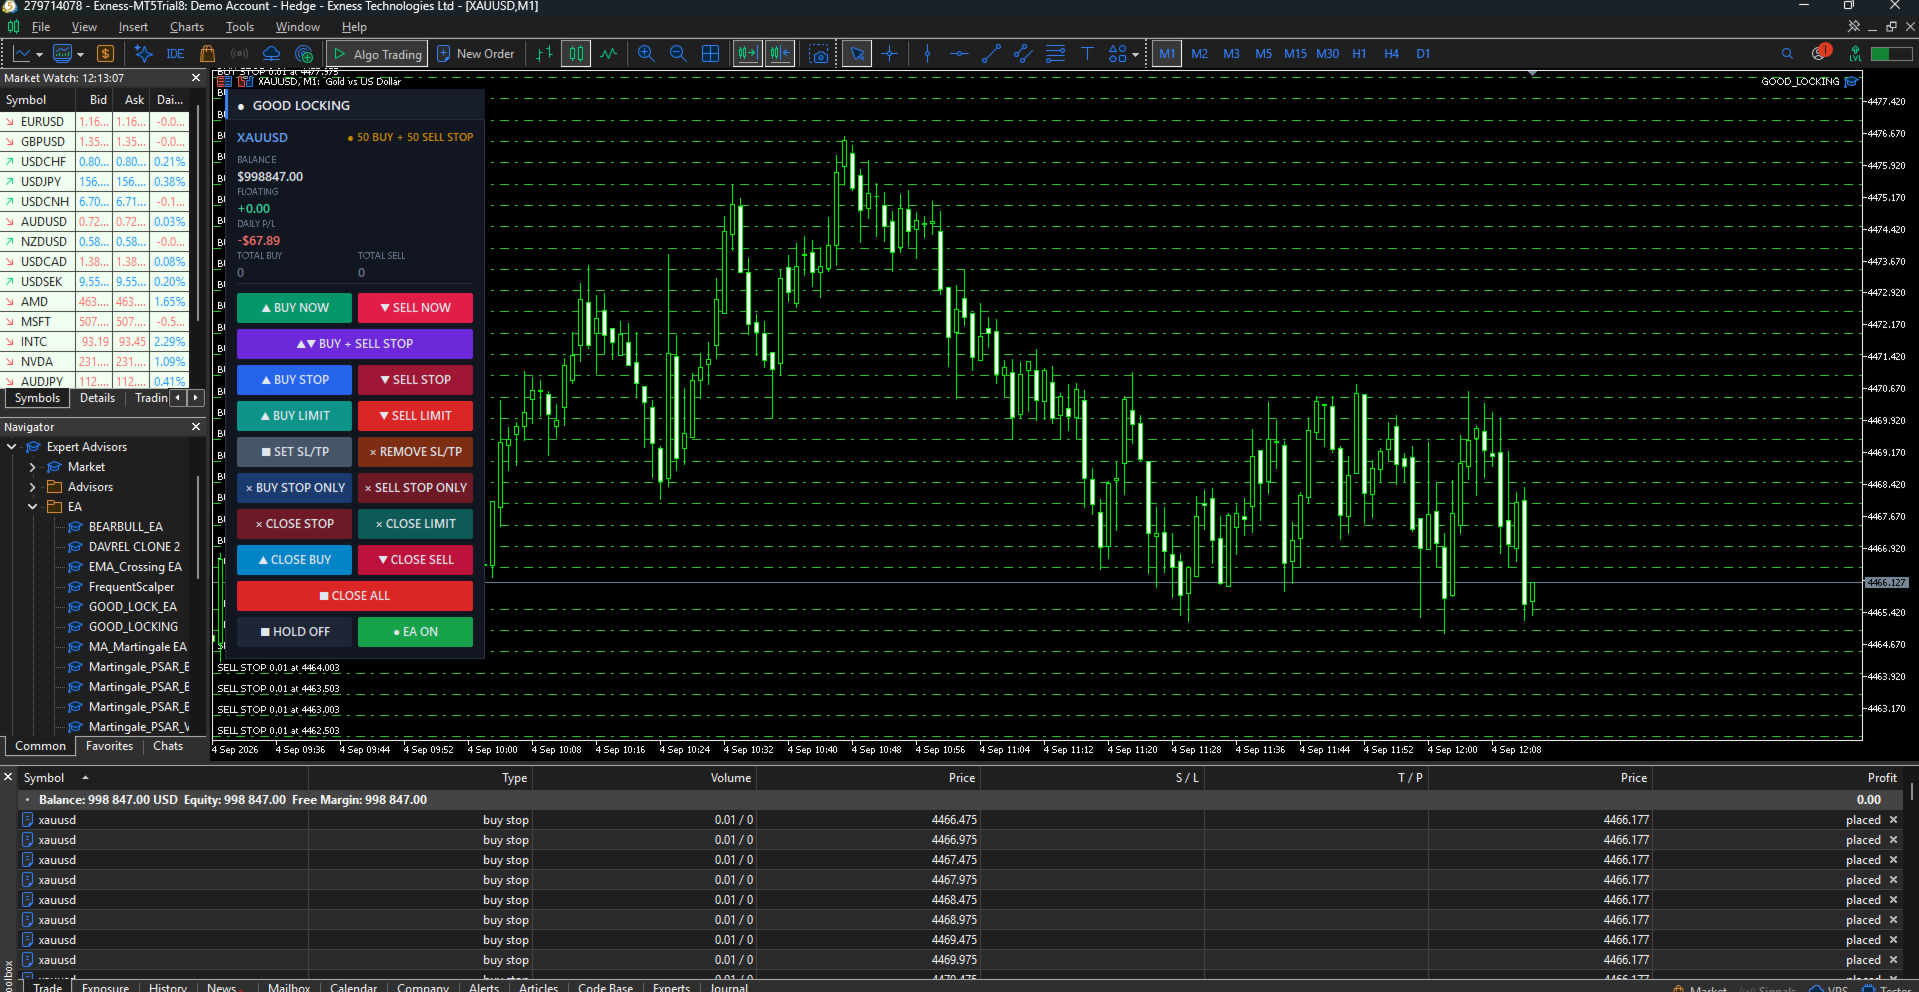
Task: Open the MetaEditor IDE
Action: coord(175,54)
